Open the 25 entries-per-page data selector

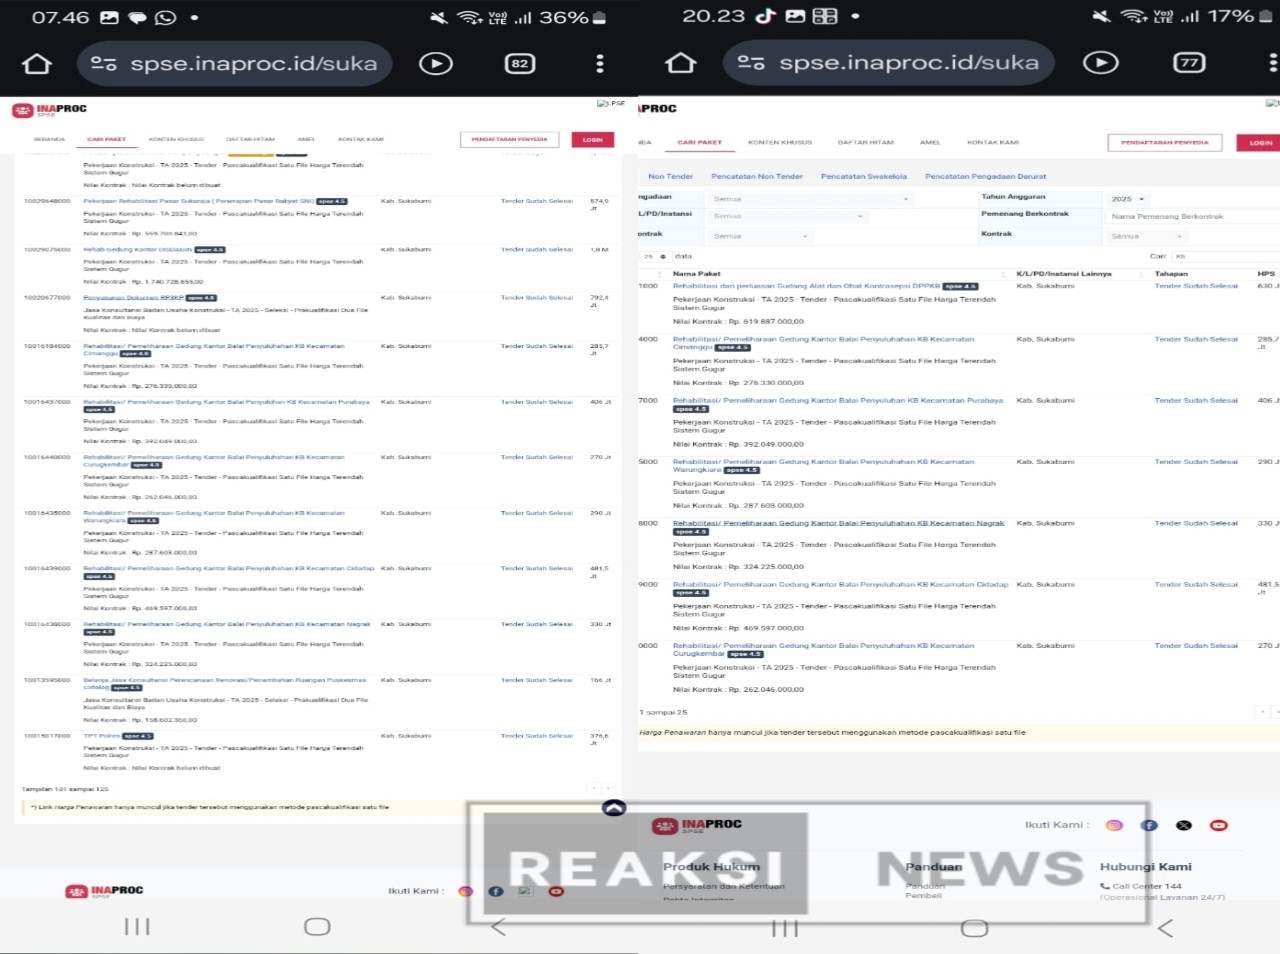tap(653, 256)
